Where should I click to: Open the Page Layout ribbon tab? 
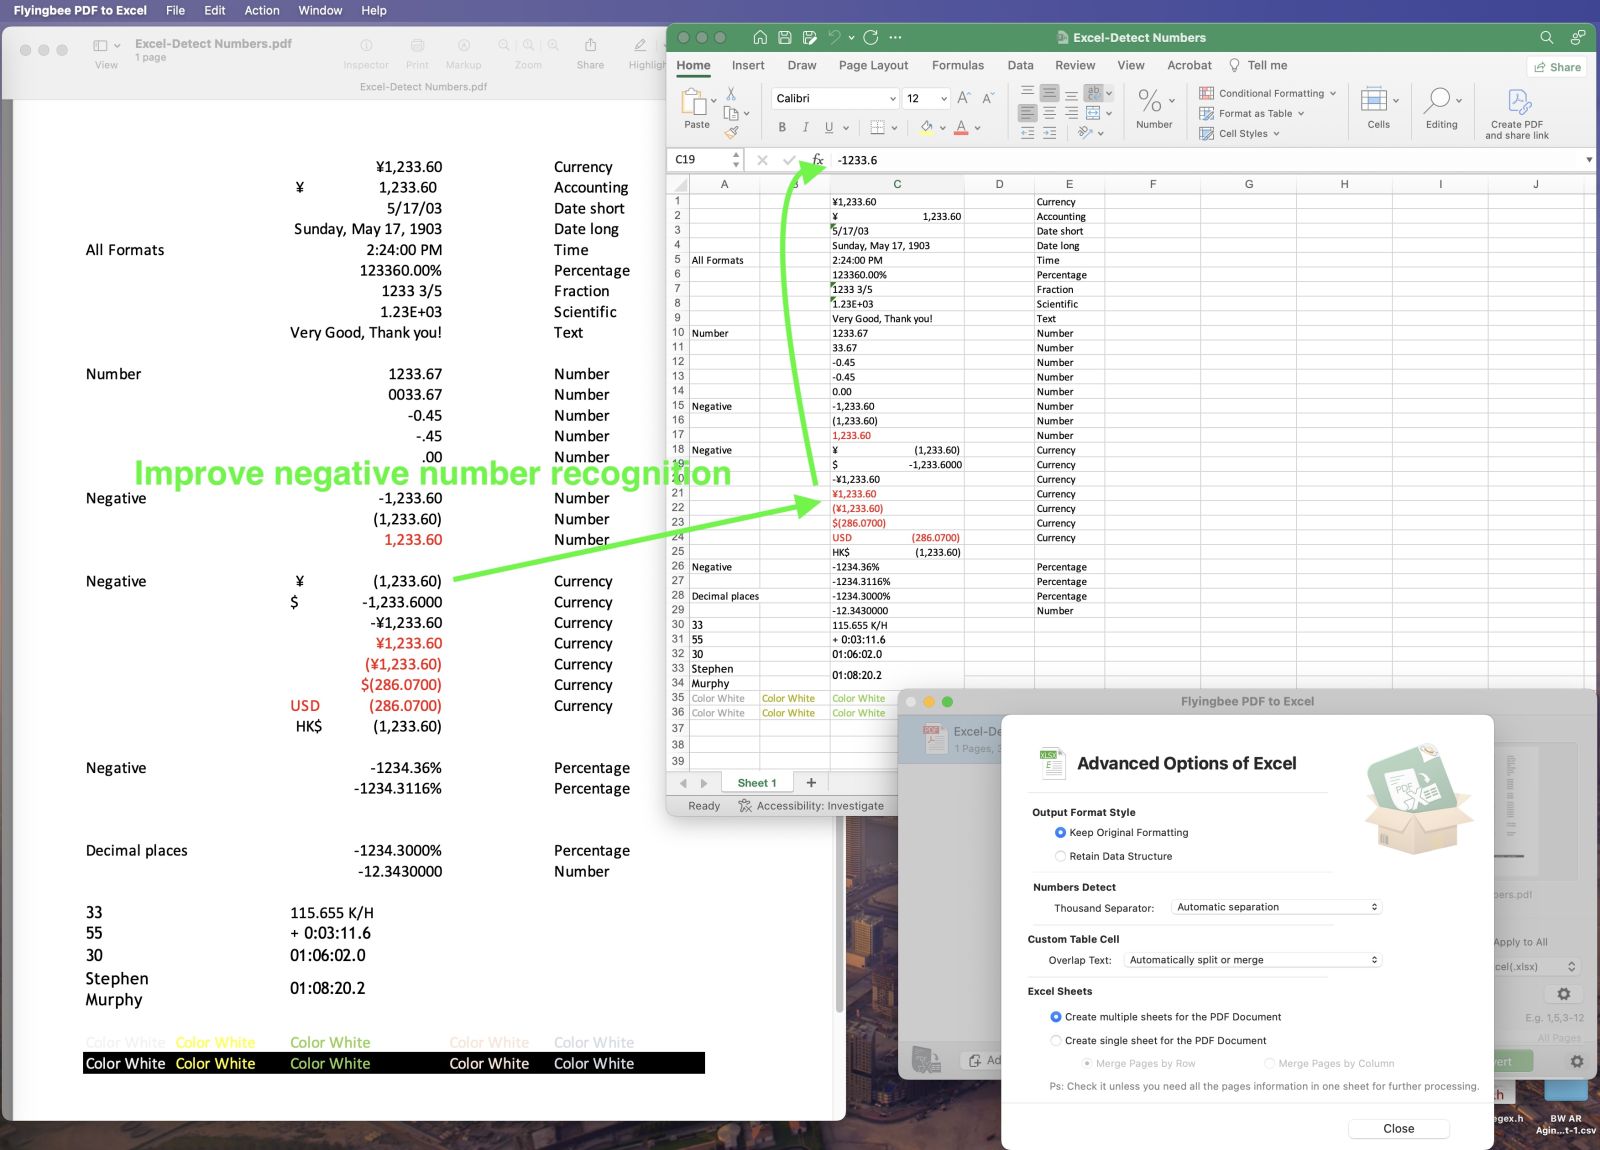pyautogui.click(x=873, y=65)
